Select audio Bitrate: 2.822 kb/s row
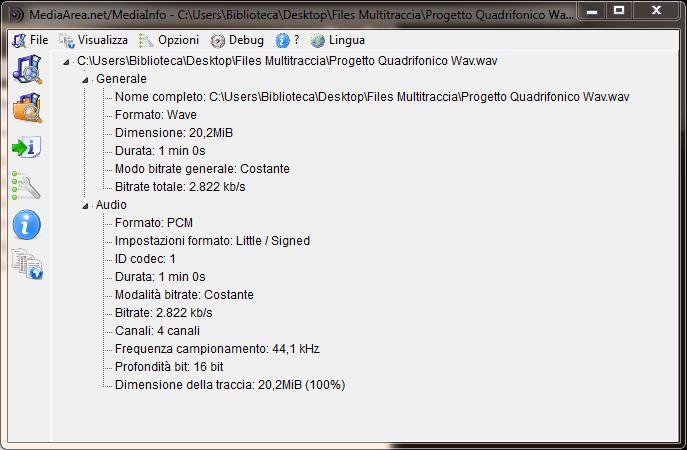The width and height of the screenshot is (687, 450). point(163,312)
